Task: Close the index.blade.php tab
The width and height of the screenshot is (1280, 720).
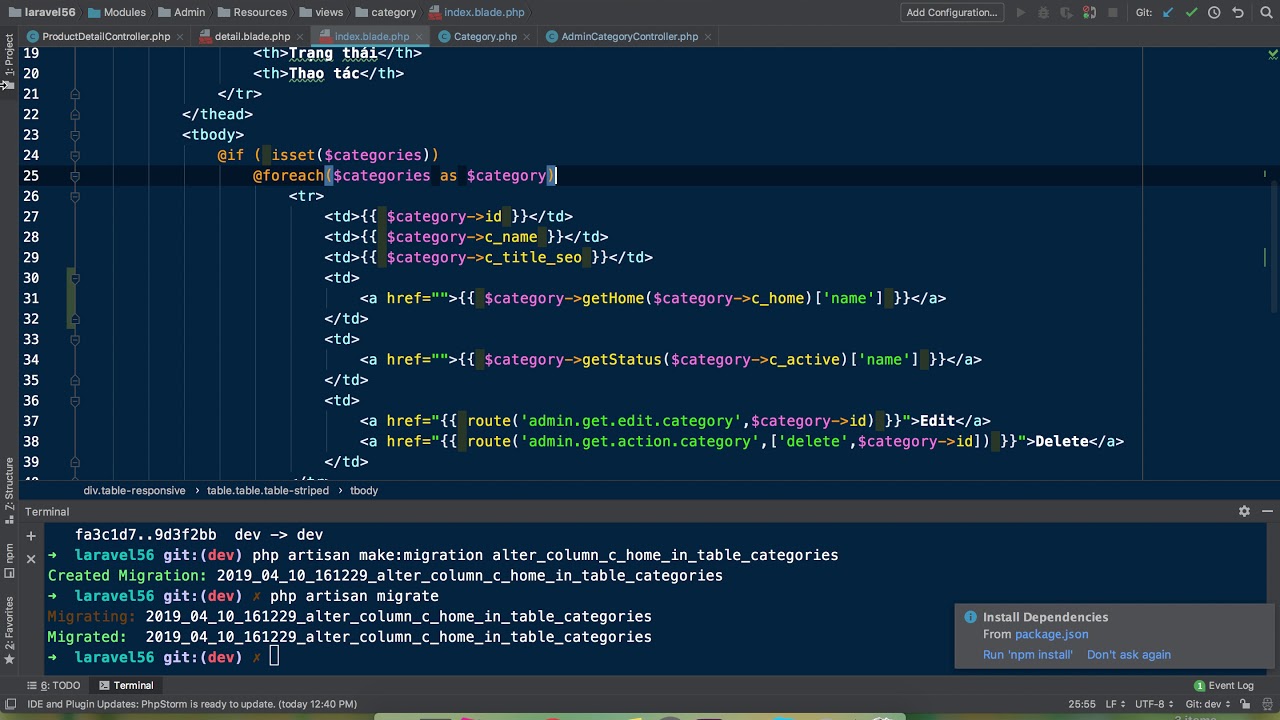Action: point(420,37)
